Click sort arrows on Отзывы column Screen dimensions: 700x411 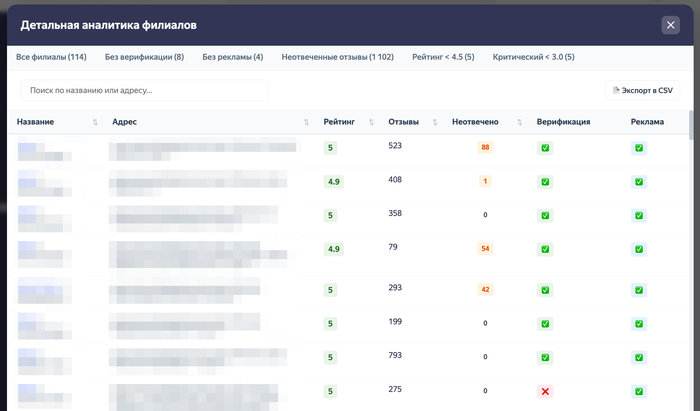point(435,123)
